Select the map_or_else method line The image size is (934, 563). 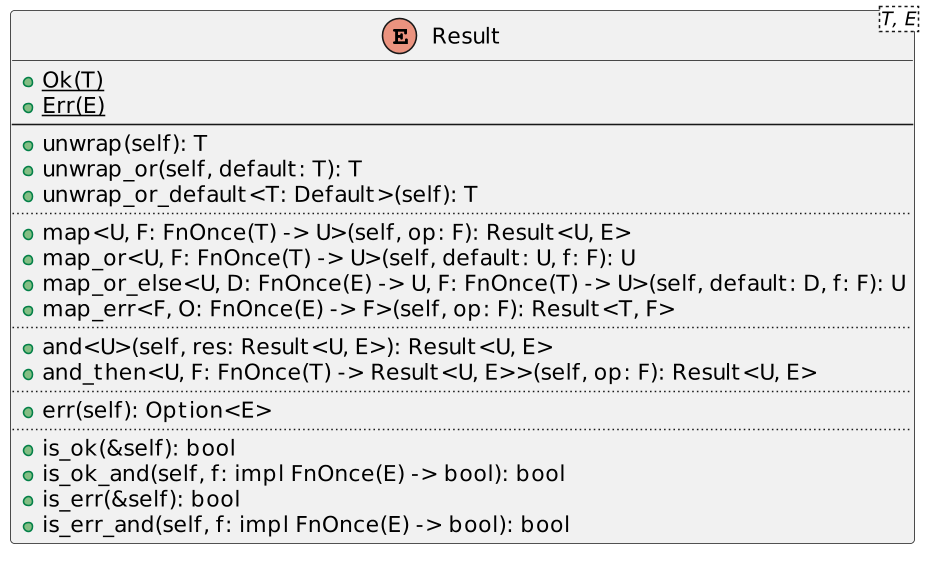click(x=474, y=284)
